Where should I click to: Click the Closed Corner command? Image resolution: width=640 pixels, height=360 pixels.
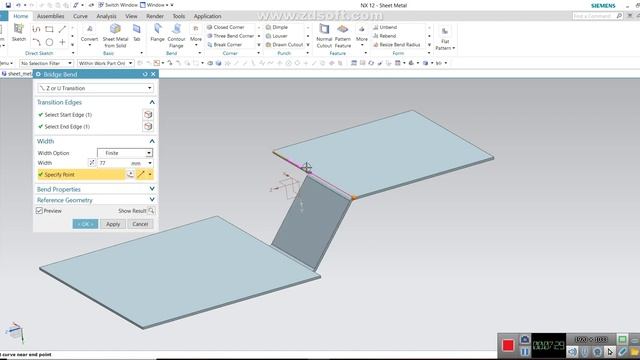(x=225, y=27)
